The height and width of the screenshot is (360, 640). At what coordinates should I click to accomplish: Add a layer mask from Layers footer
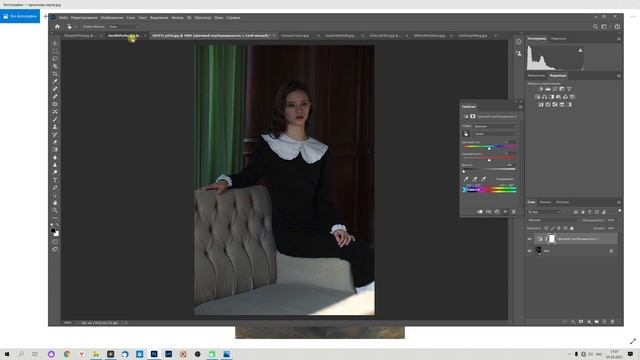click(581, 322)
